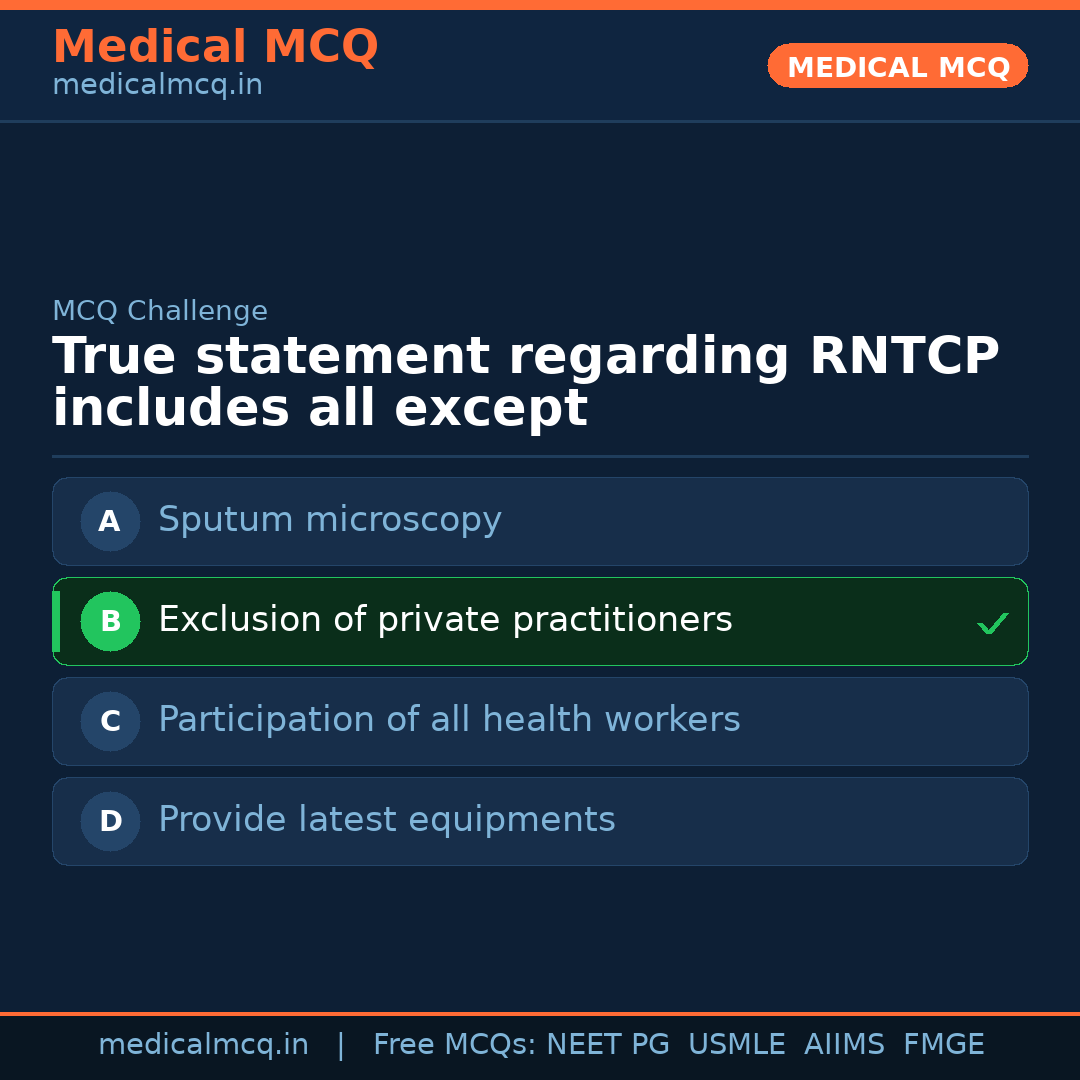Screen dimensions: 1080x1080
Task: Click the green checkmark on option B
Action: (992, 624)
